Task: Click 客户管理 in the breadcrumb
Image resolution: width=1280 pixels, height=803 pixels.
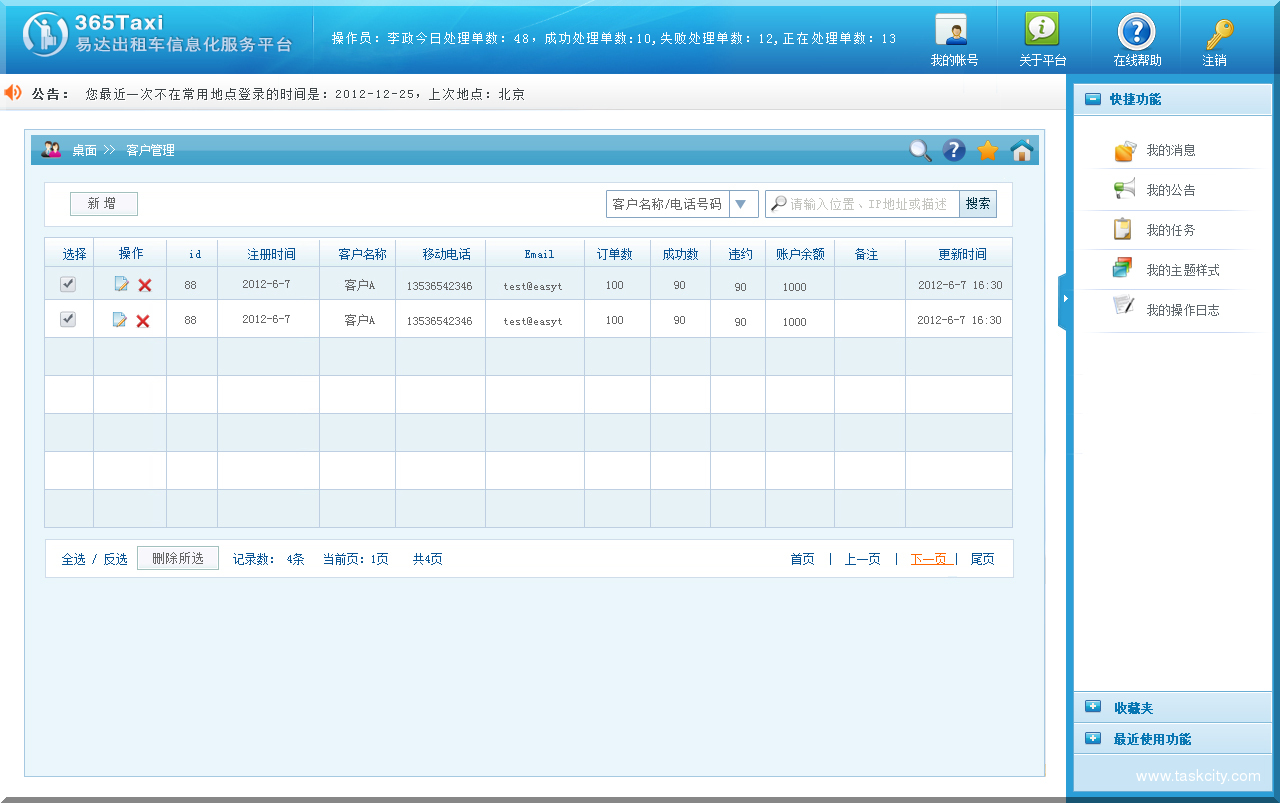Action: (150, 150)
